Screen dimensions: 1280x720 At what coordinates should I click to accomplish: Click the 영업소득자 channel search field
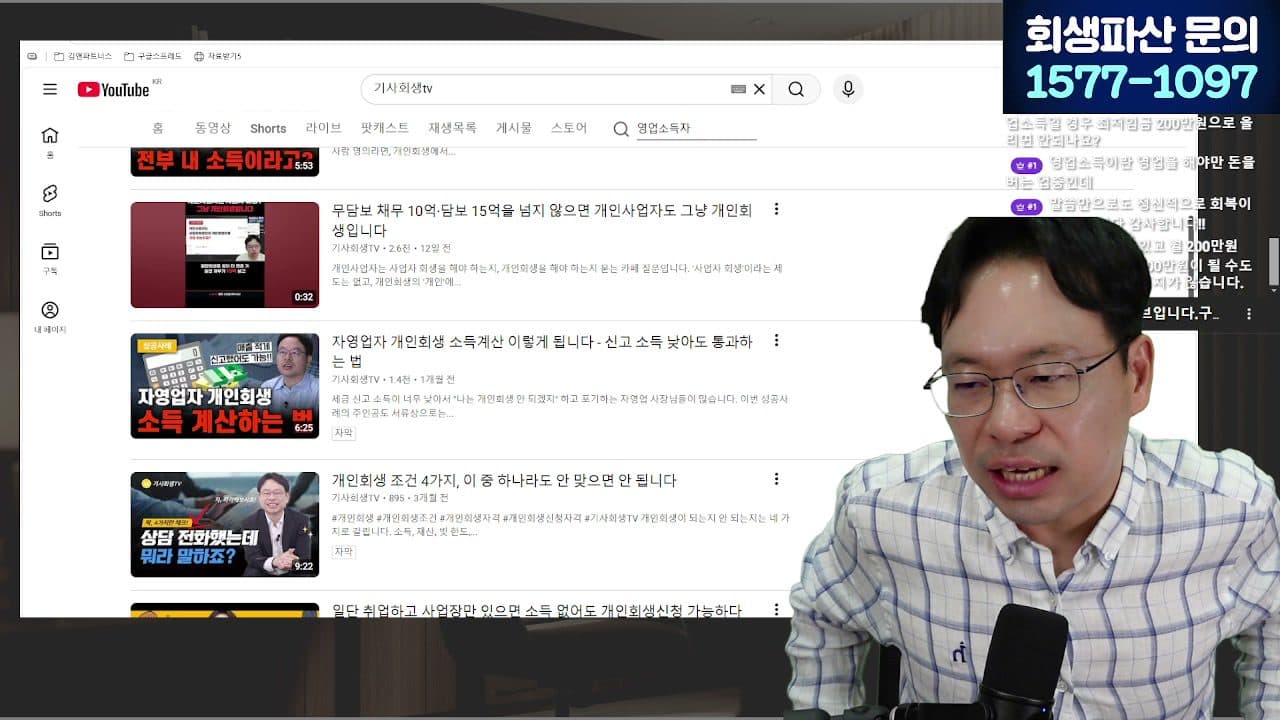tap(696, 129)
